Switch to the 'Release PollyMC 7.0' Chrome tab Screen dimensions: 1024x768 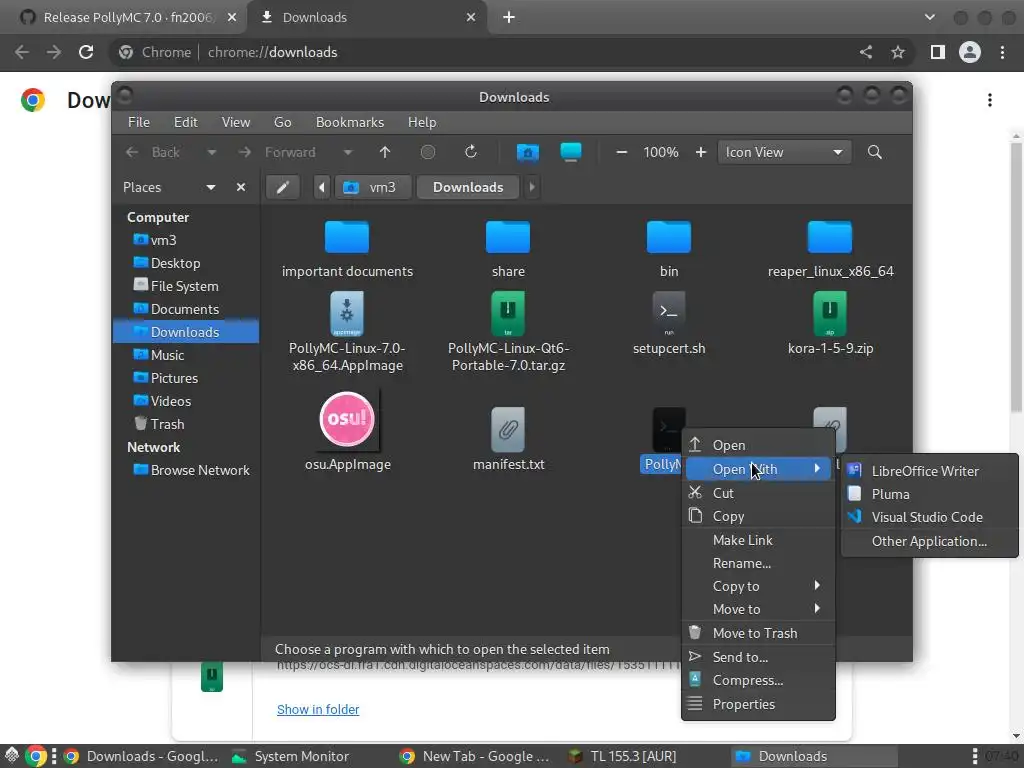(128, 17)
